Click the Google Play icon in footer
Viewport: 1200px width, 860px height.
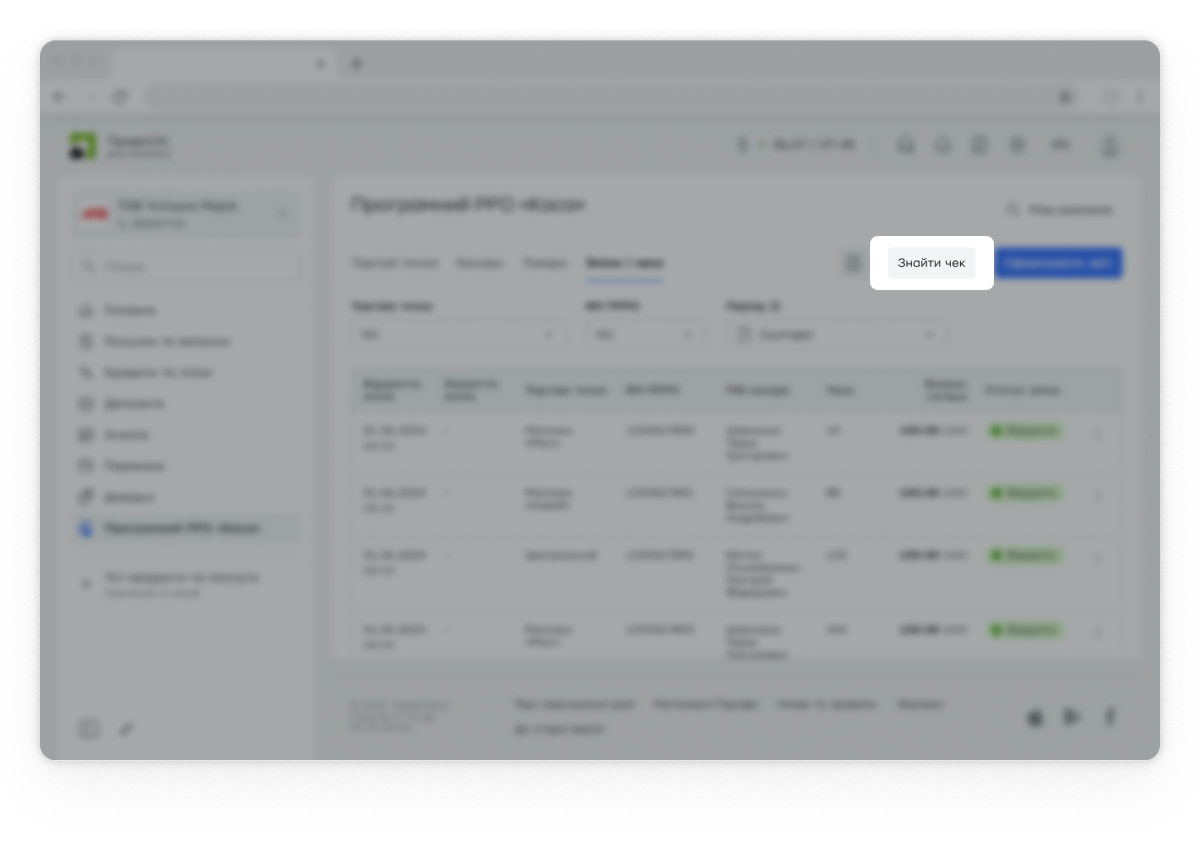1072,717
